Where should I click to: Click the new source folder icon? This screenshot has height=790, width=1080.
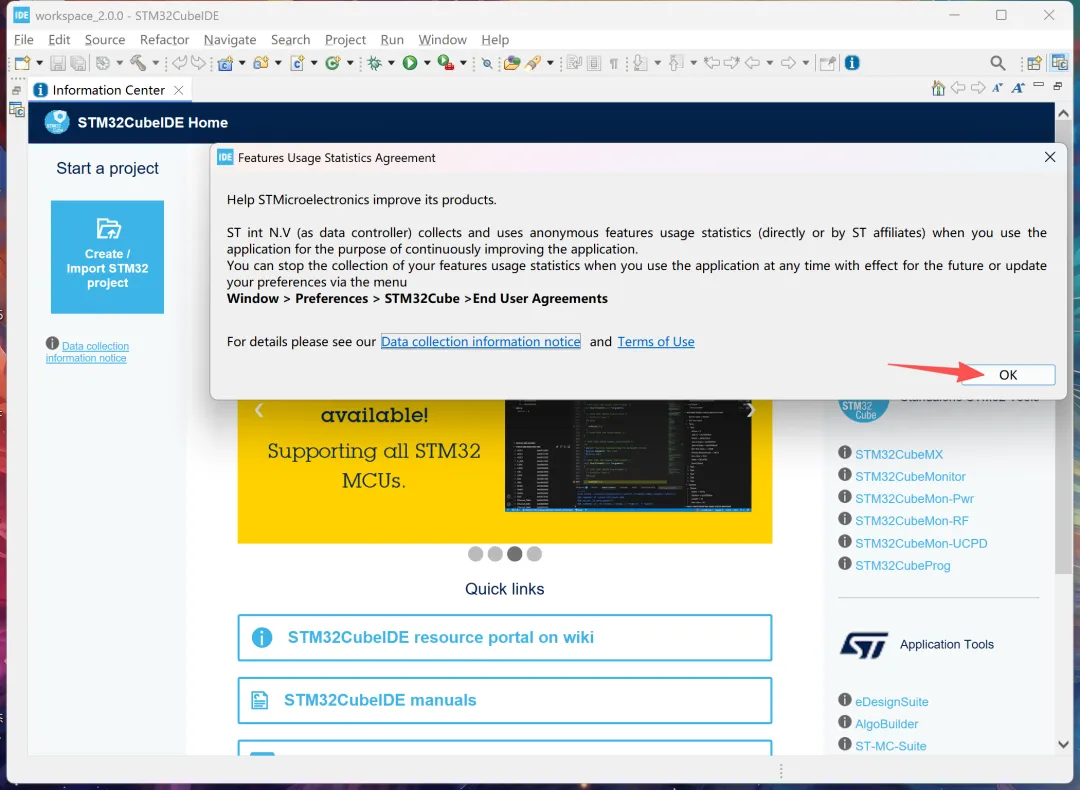tap(261, 63)
